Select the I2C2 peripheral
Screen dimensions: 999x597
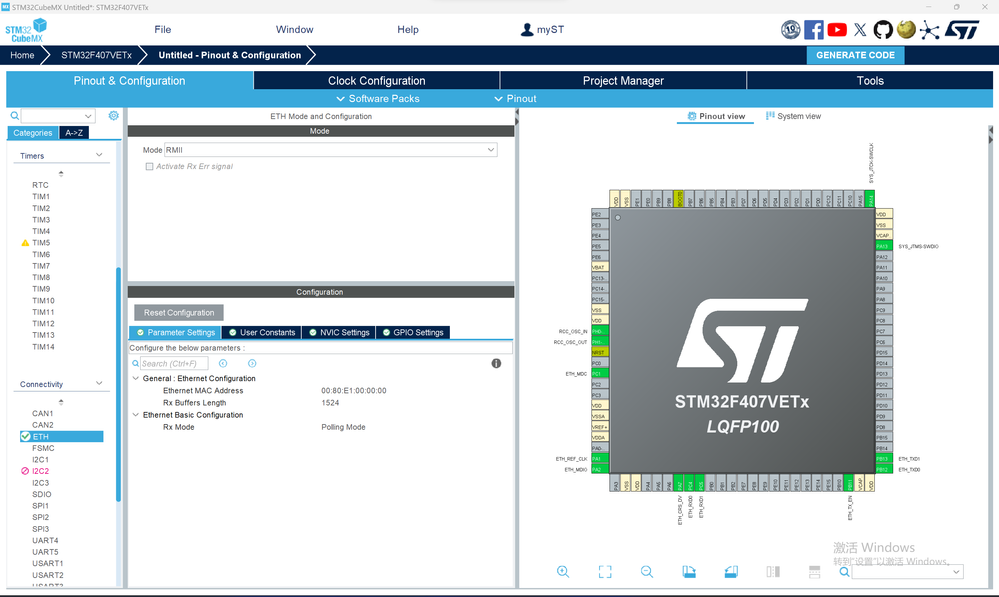(x=41, y=471)
